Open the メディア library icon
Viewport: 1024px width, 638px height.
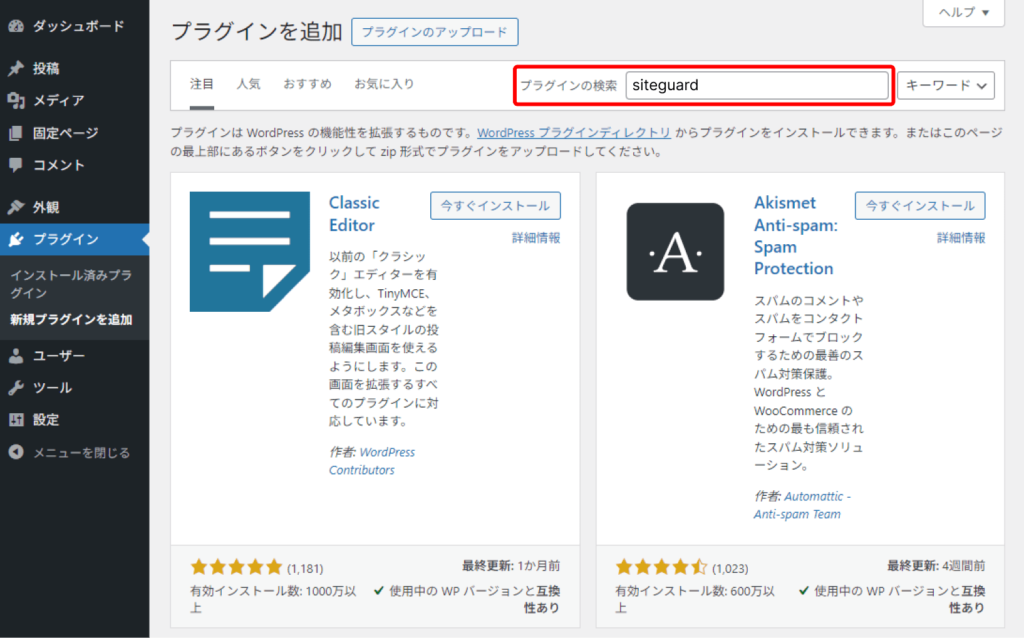point(14,100)
